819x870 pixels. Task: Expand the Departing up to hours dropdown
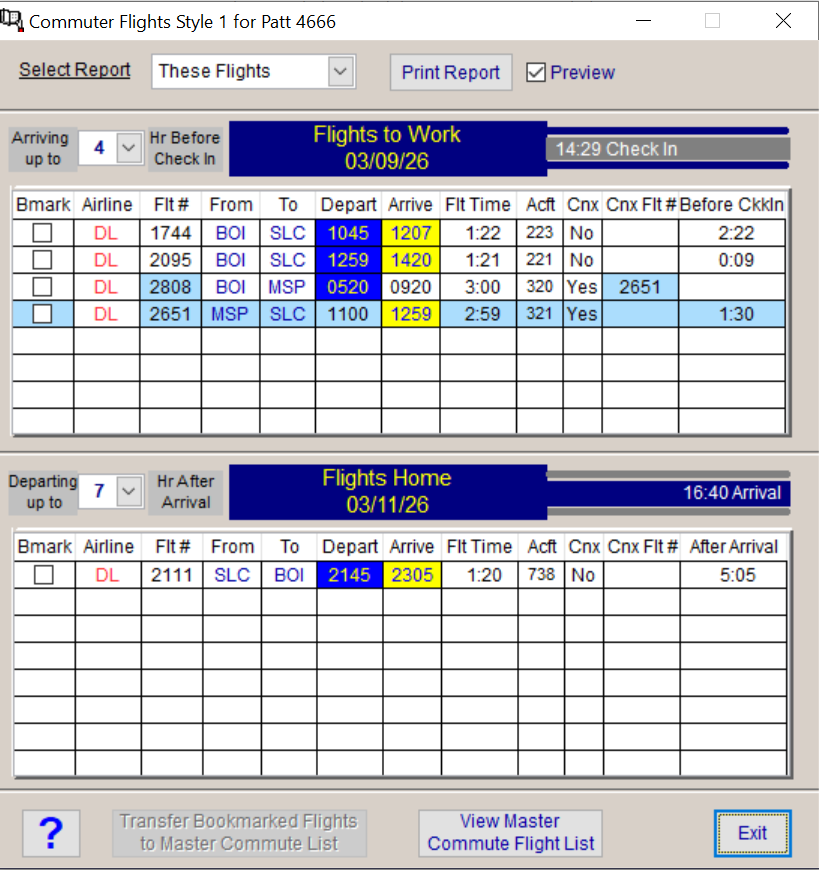click(129, 491)
